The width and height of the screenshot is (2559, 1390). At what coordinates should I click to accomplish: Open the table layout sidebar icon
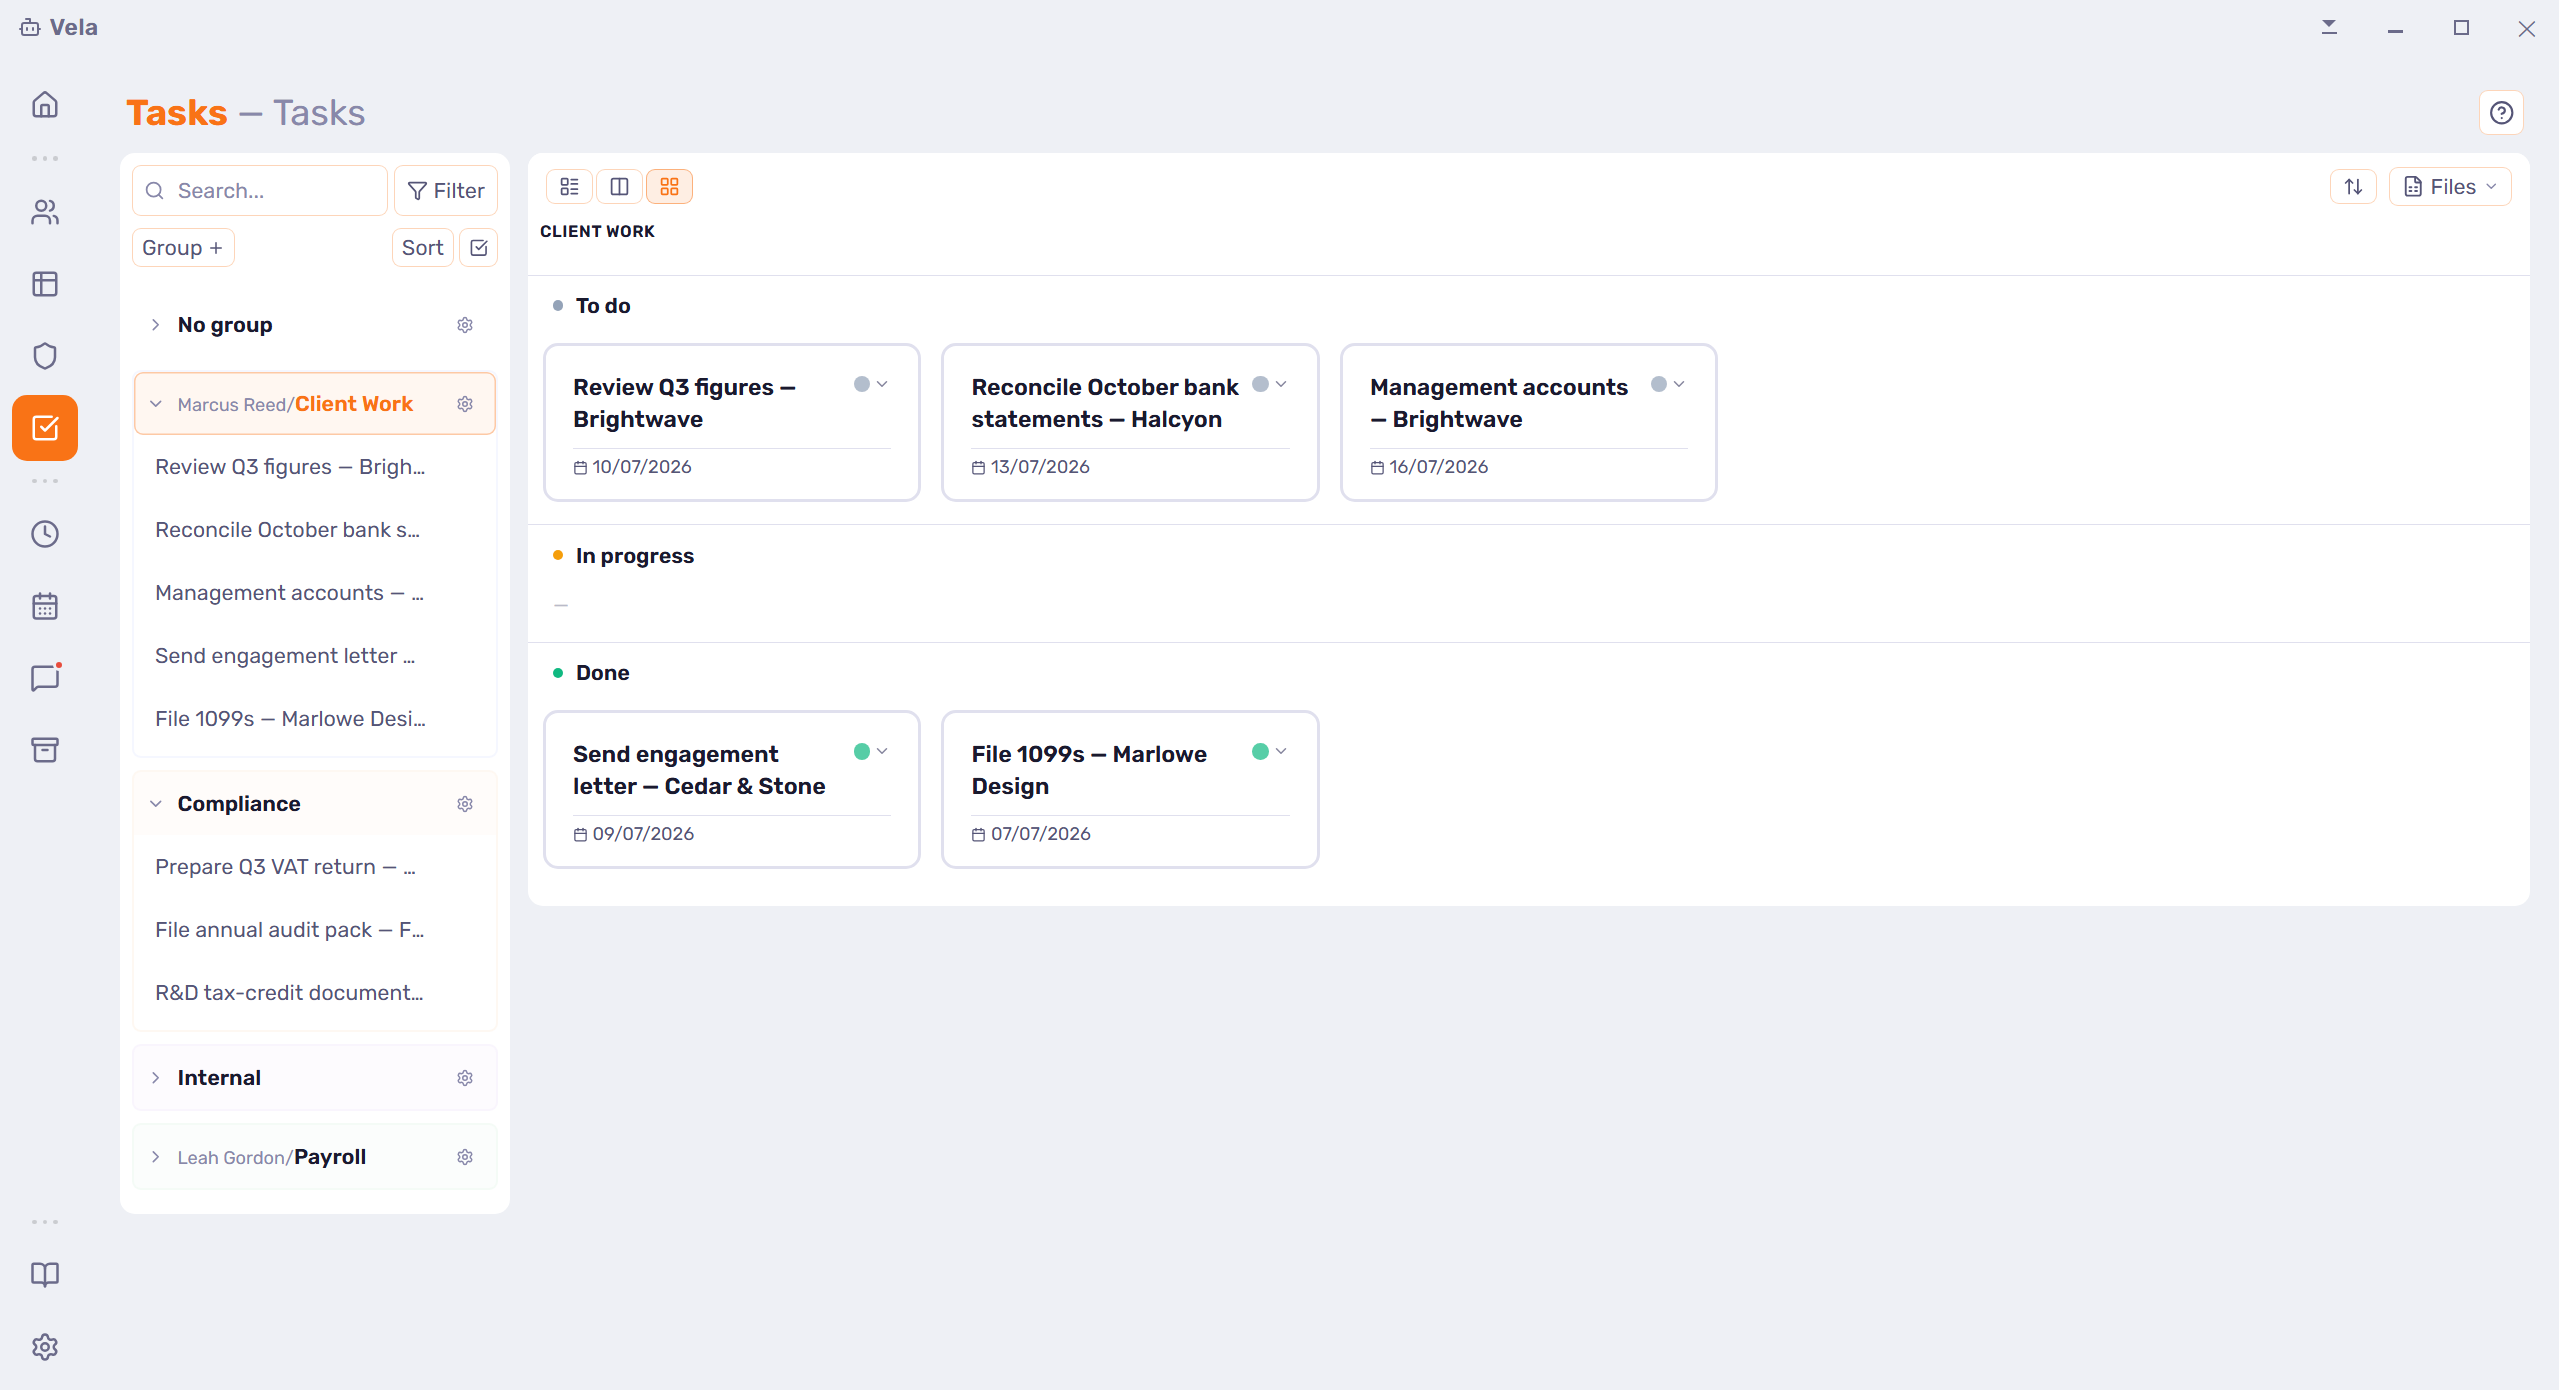click(x=45, y=284)
